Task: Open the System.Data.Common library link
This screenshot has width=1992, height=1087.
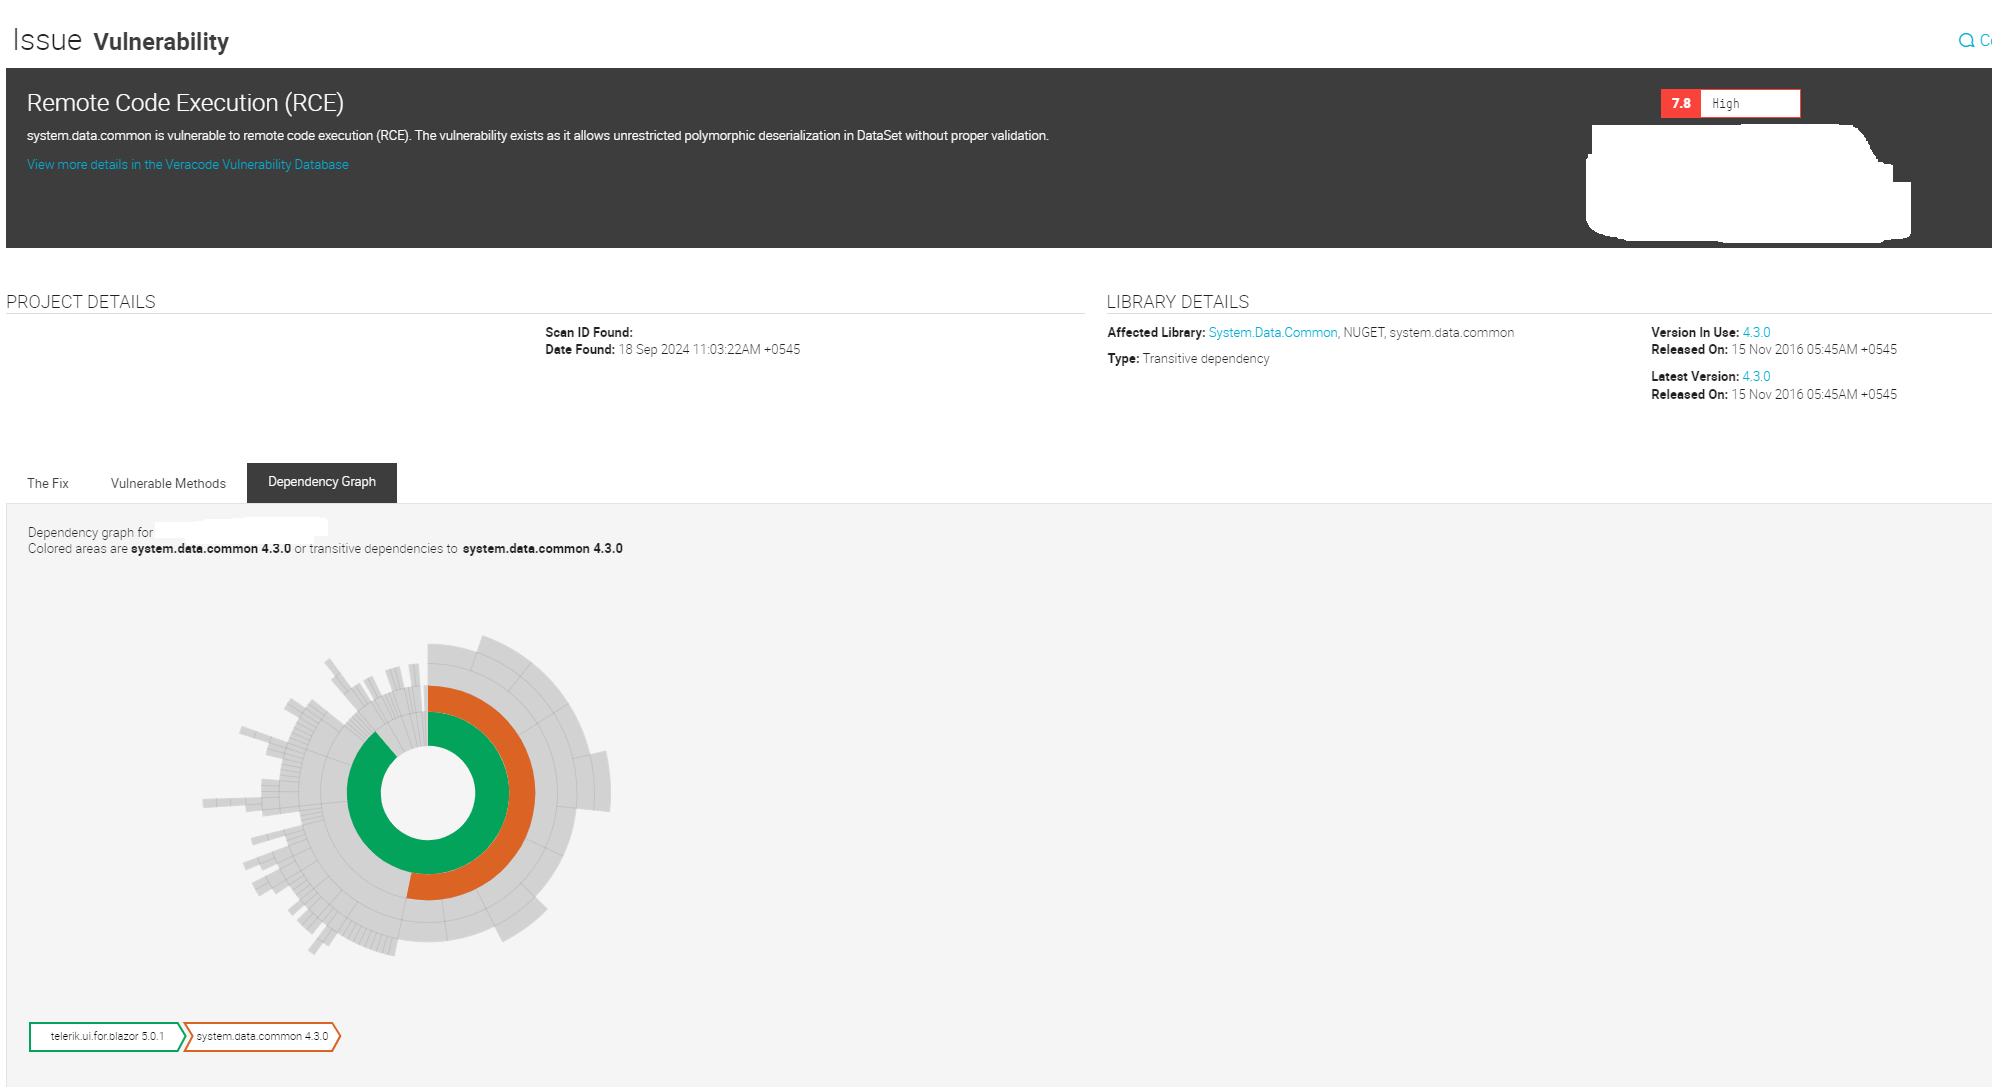Action: coord(1272,333)
